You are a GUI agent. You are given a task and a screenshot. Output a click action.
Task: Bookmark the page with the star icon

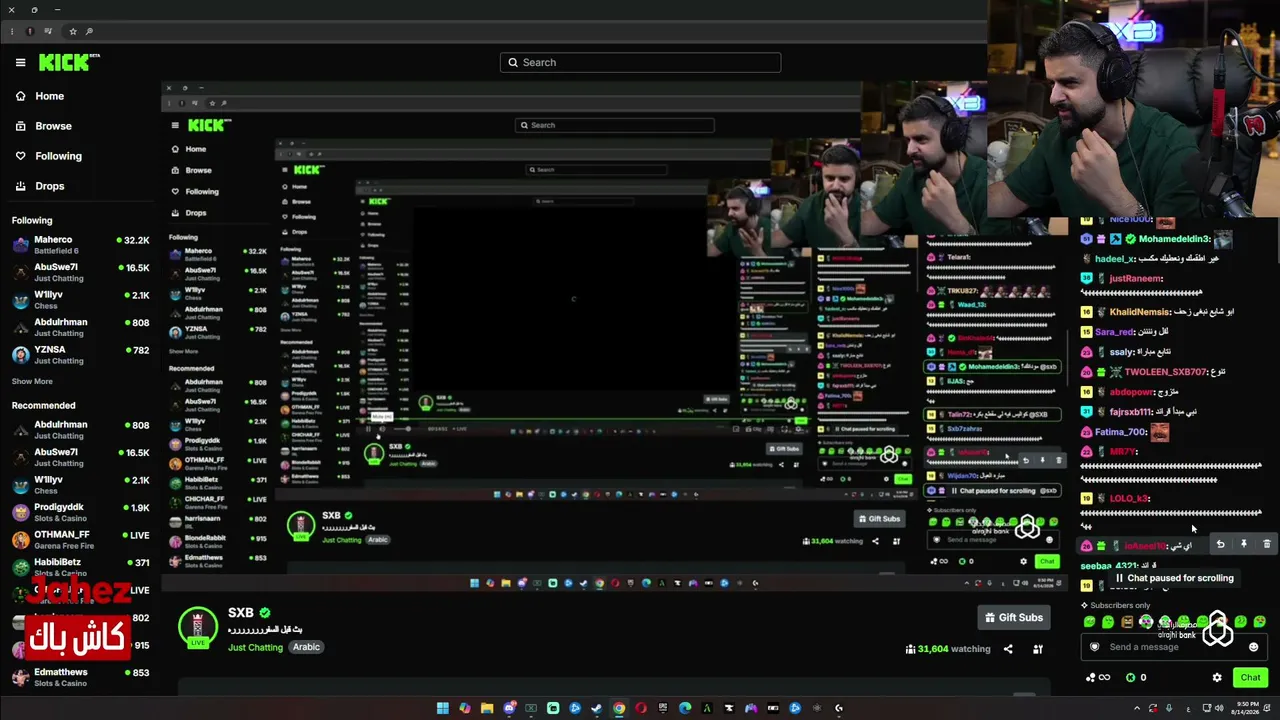73,32
